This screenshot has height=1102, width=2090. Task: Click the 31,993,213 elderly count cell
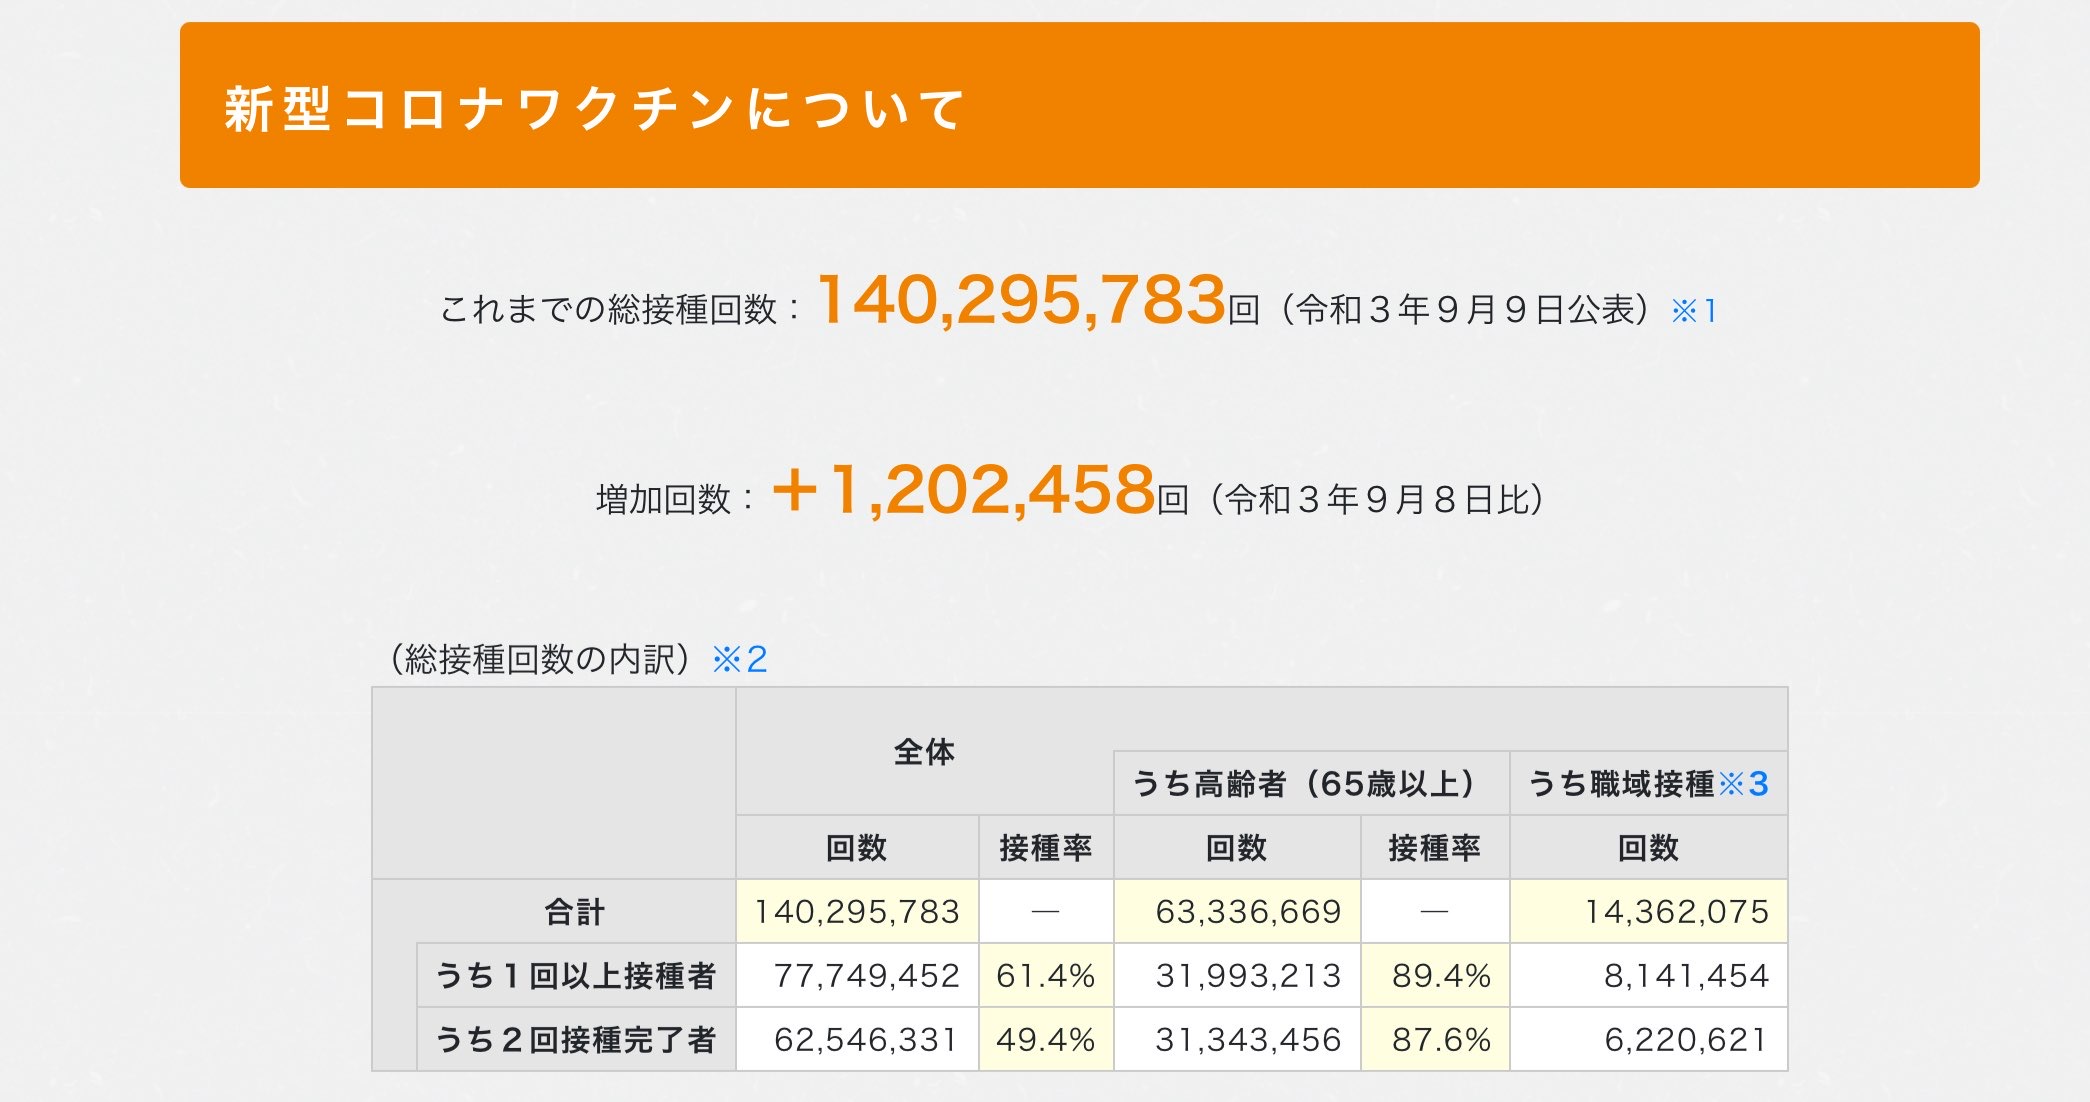(1247, 976)
